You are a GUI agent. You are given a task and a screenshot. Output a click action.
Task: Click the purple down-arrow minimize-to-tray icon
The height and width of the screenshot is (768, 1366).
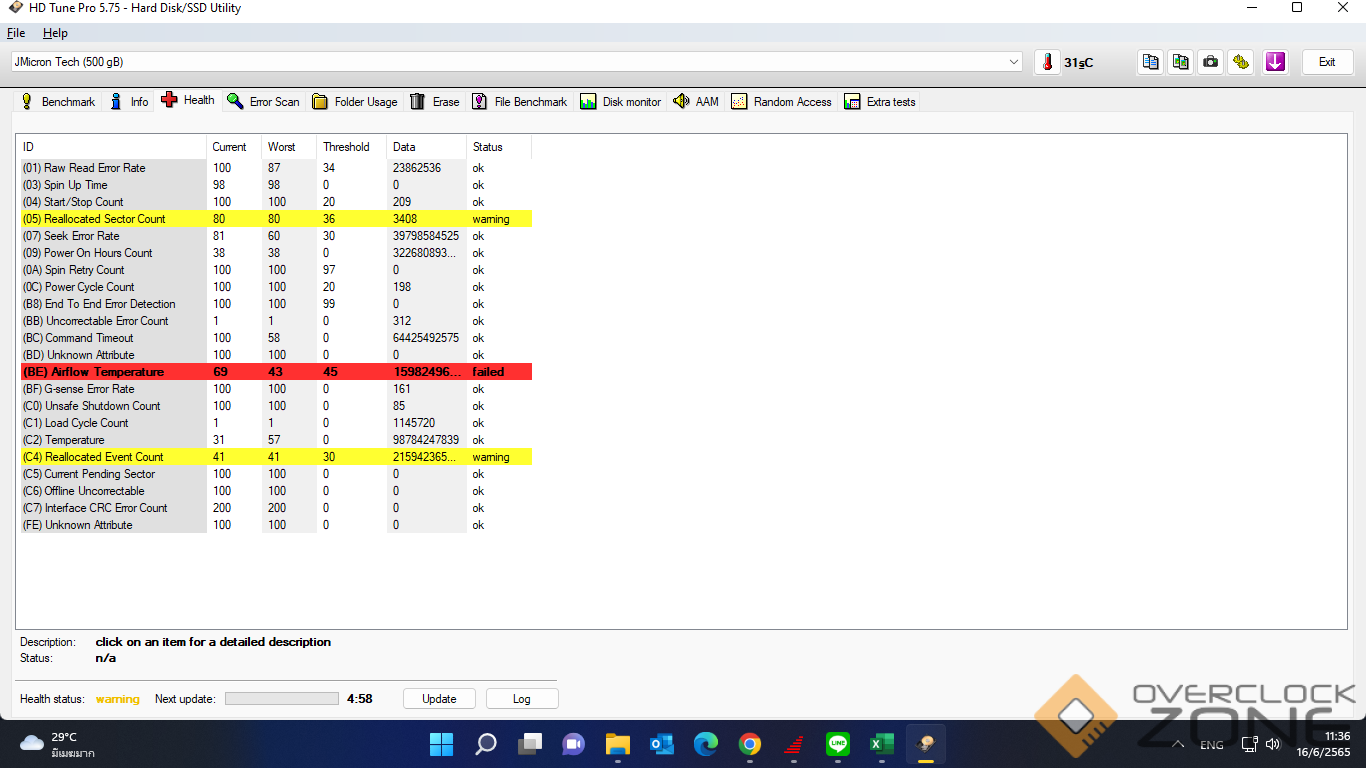[1275, 62]
